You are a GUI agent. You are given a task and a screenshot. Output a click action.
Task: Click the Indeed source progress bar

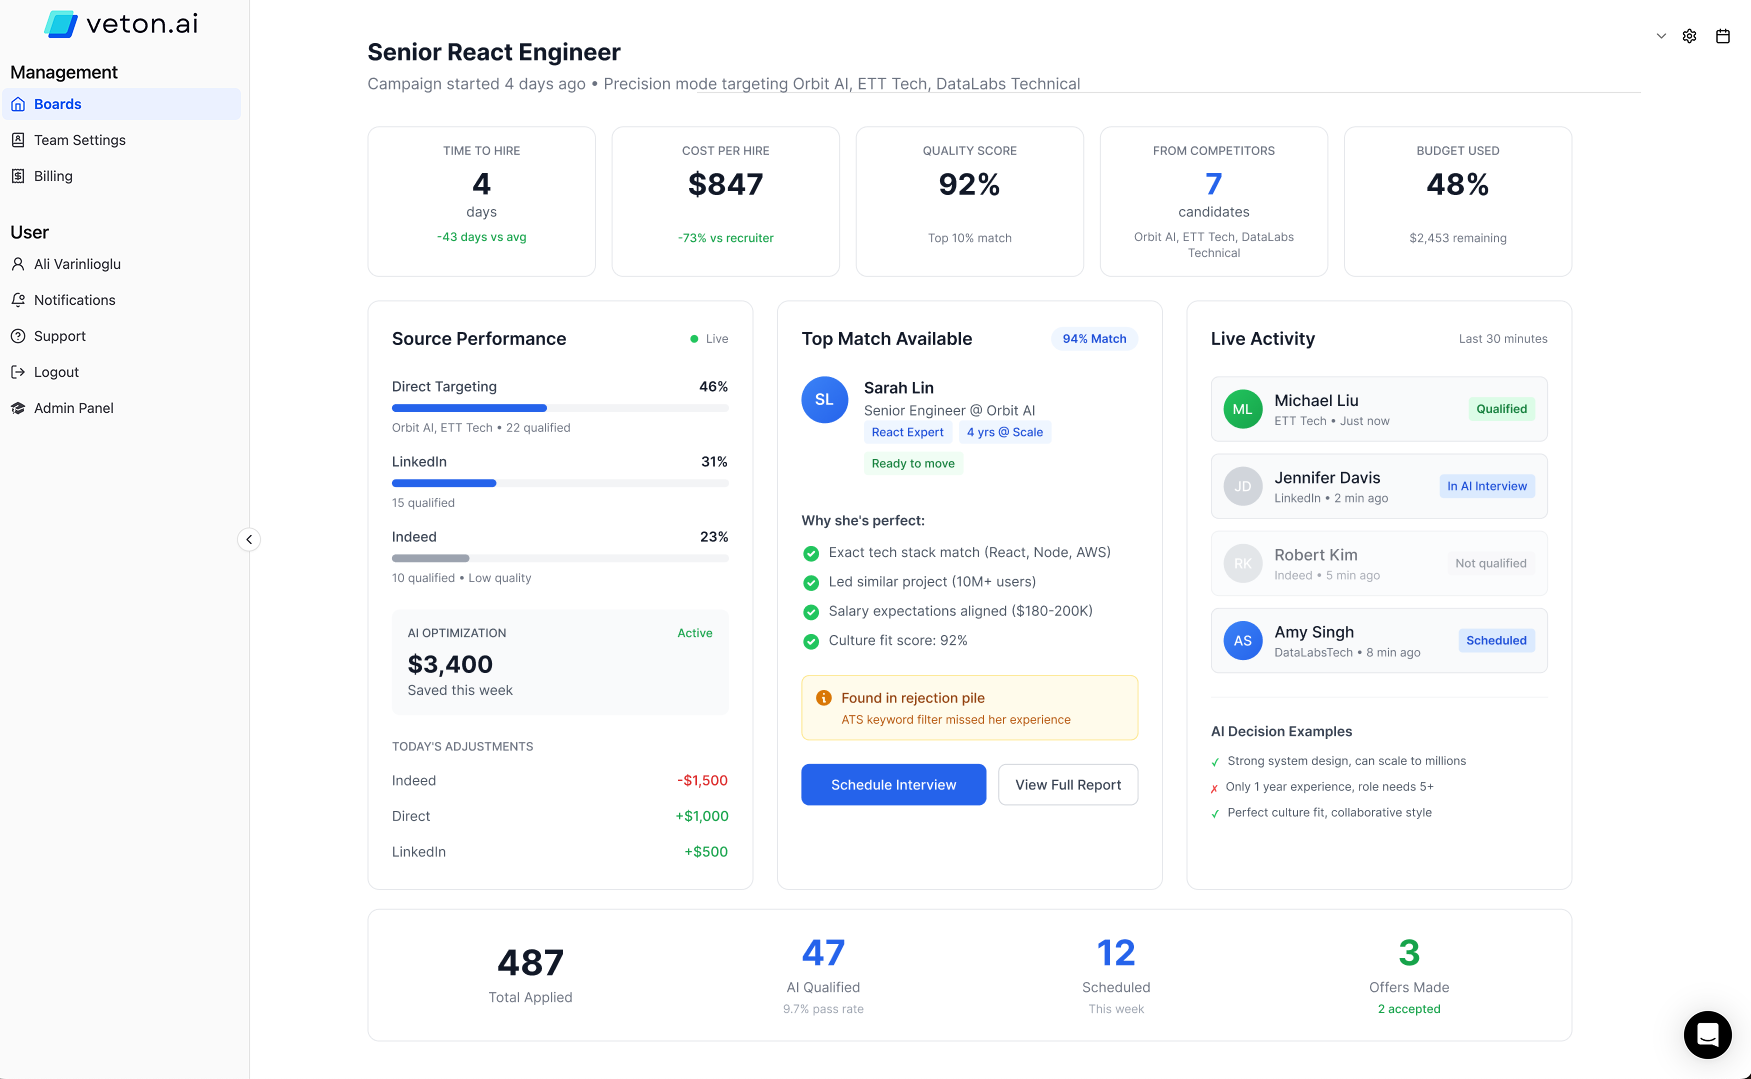[x=560, y=558]
